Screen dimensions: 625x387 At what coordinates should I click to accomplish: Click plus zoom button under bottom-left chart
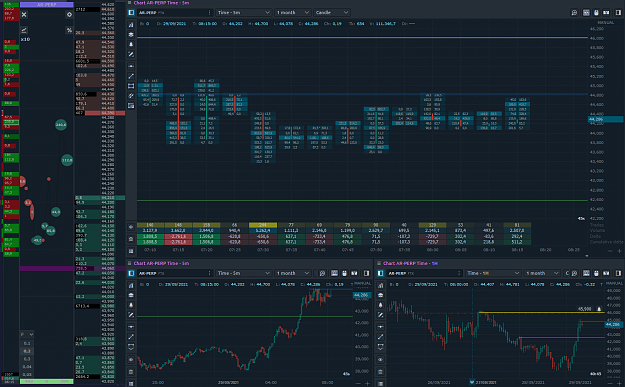[x=368, y=383]
